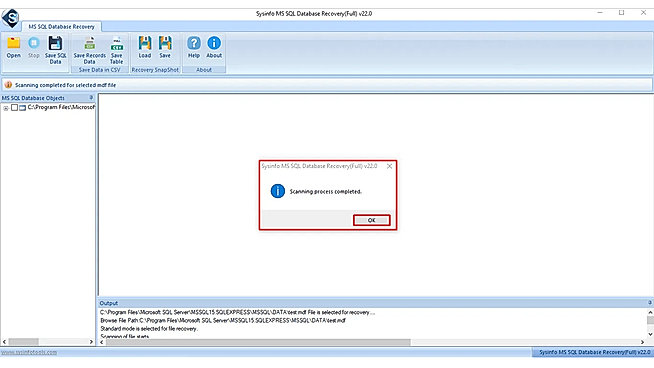Image resolution: width=654 pixels, height=368 pixels.
Task: Click the status bar warning icon
Action: click(x=8, y=85)
